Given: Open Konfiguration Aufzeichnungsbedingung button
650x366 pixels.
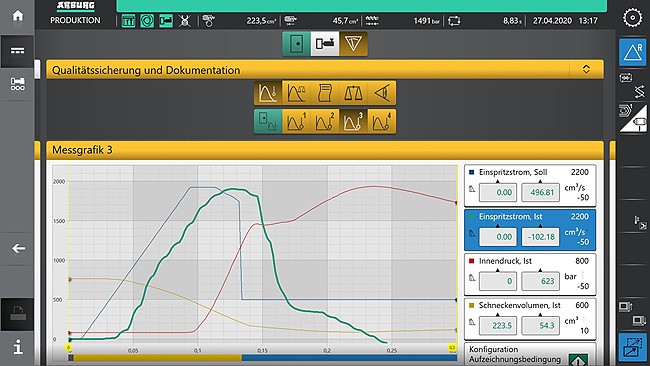Looking at the screenshot, I should coord(530,354).
